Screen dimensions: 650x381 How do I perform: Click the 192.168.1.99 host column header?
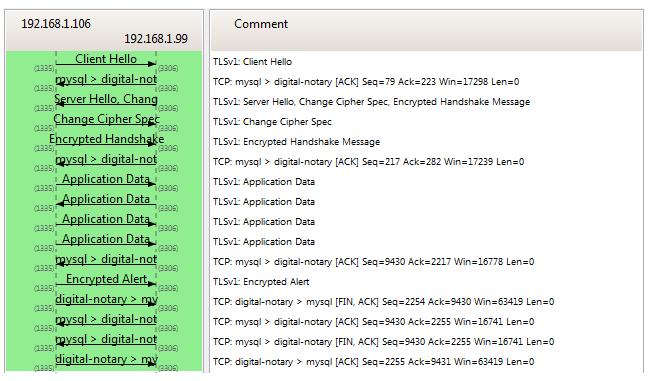(x=156, y=39)
